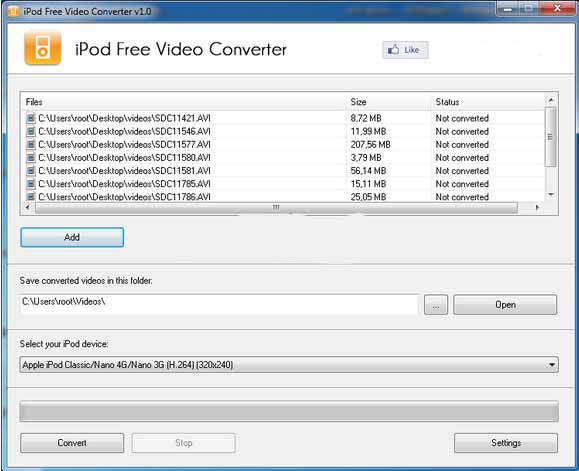The image size is (579, 471).
Task: Click the 8,72 MB size cell
Action: click(366, 118)
